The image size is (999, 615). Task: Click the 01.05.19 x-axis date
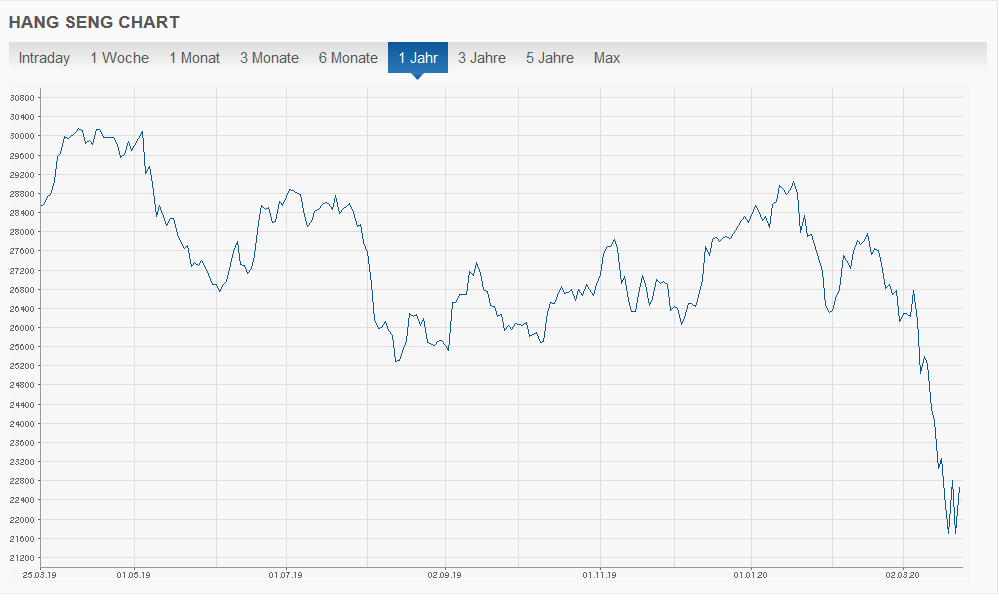pyautogui.click(x=133, y=575)
